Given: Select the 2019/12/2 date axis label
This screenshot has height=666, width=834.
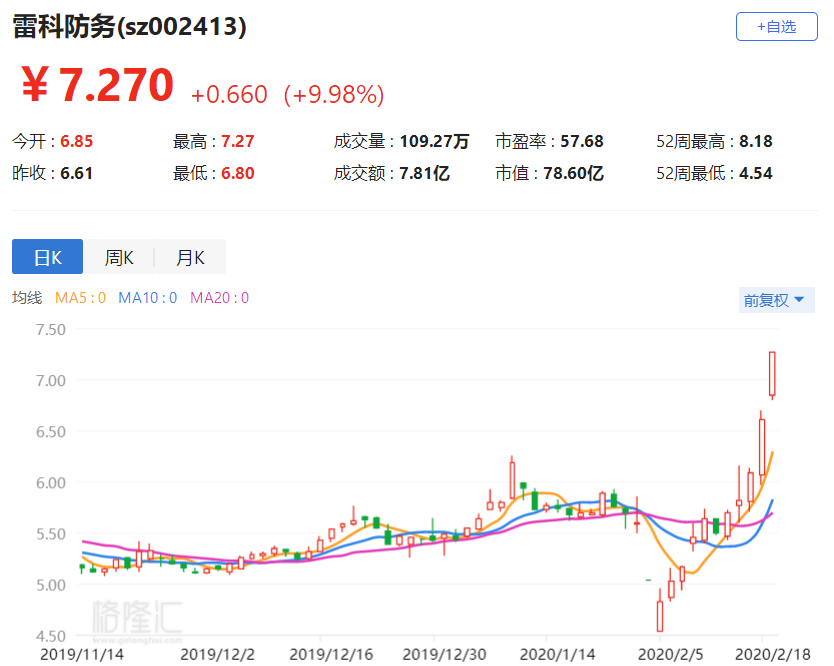Looking at the screenshot, I should (218, 654).
